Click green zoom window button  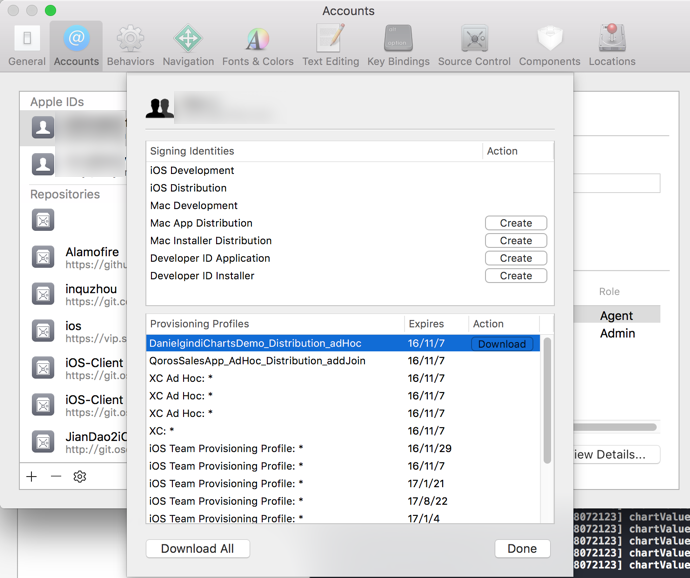tap(51, 10)
